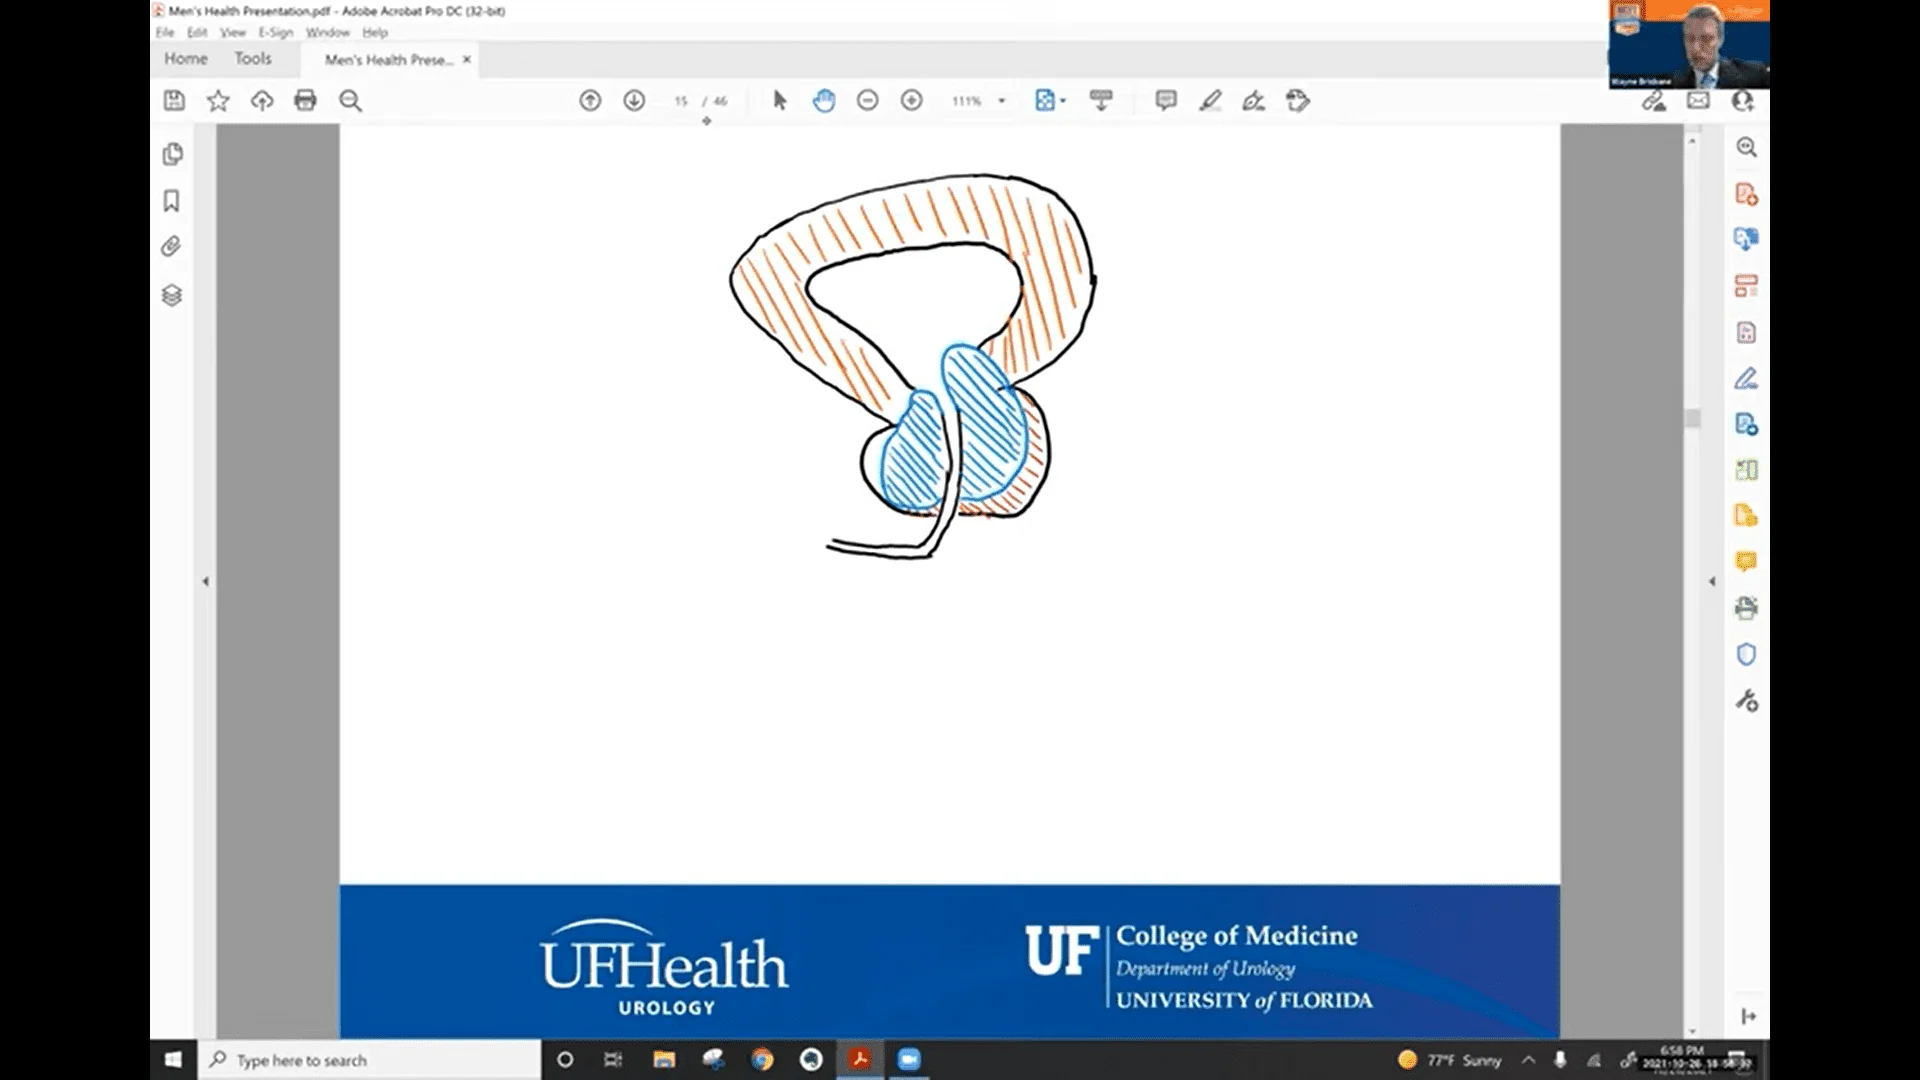
Task: Click the Save file icon
Action: tap(174, 100)
